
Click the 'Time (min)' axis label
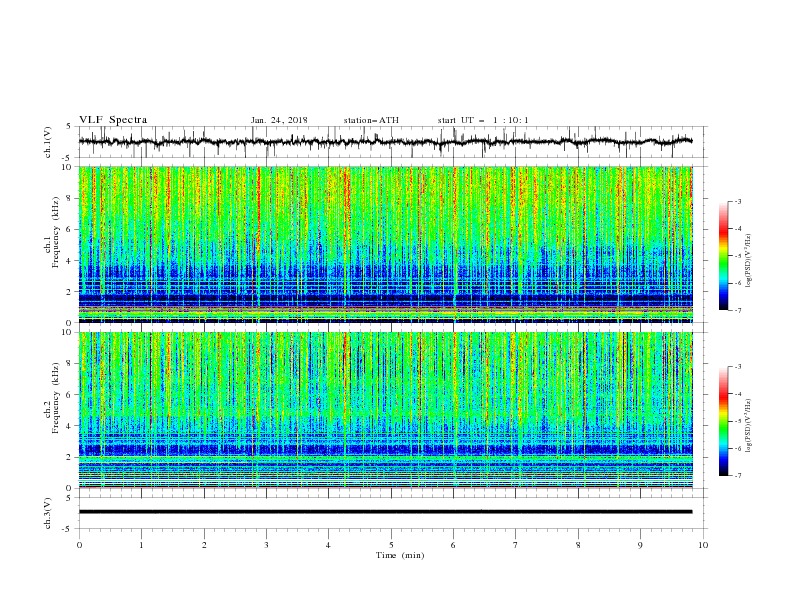400,555
